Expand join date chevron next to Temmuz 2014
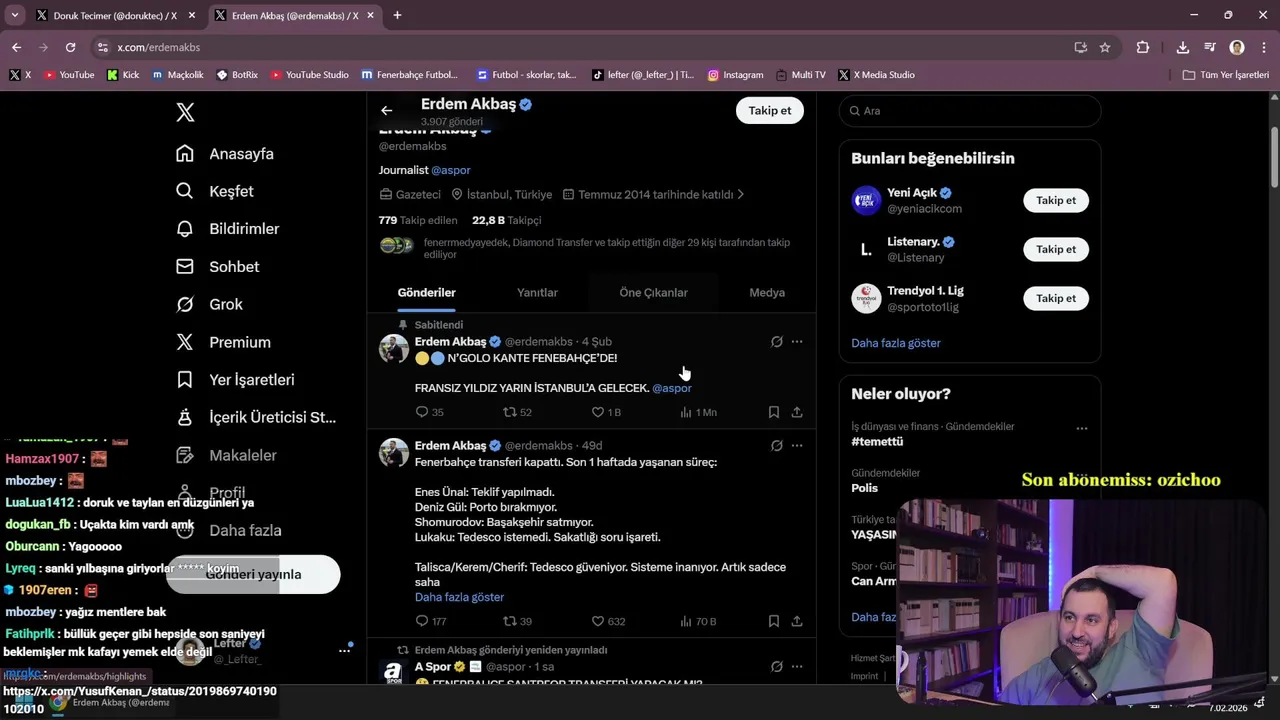 click(x=740, y=195)
